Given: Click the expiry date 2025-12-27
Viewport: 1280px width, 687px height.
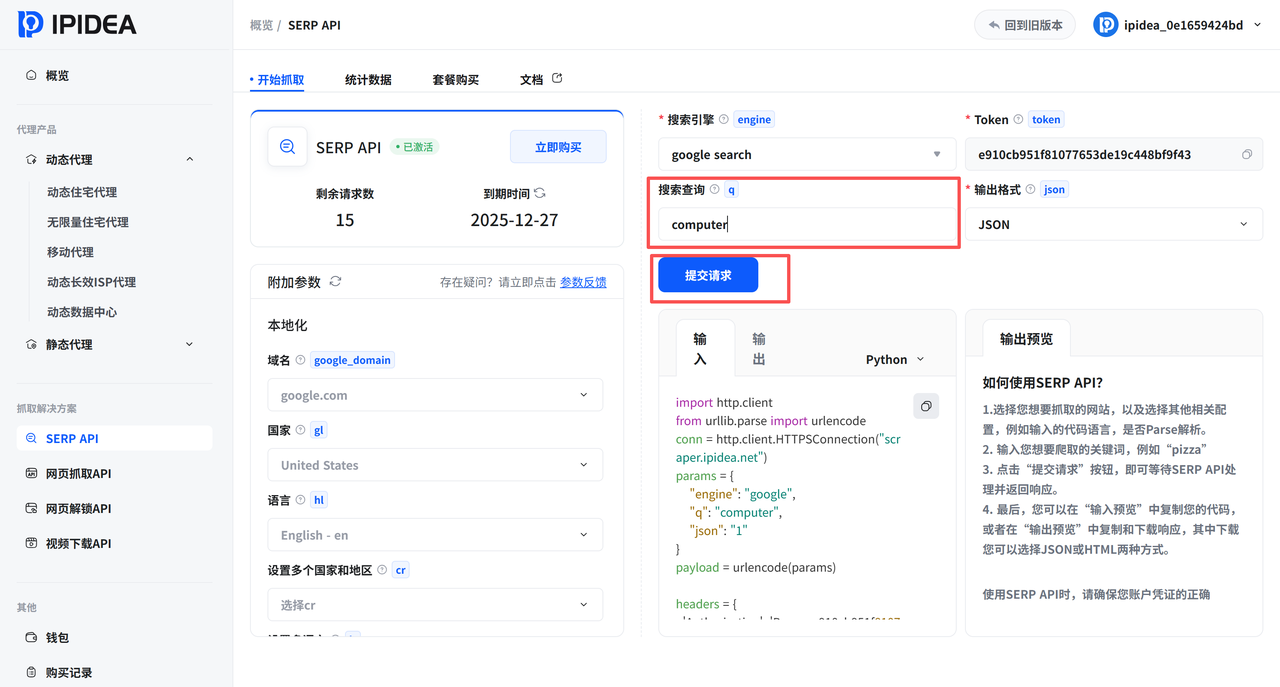Looking at the screenshot, I should pos(514,220).
